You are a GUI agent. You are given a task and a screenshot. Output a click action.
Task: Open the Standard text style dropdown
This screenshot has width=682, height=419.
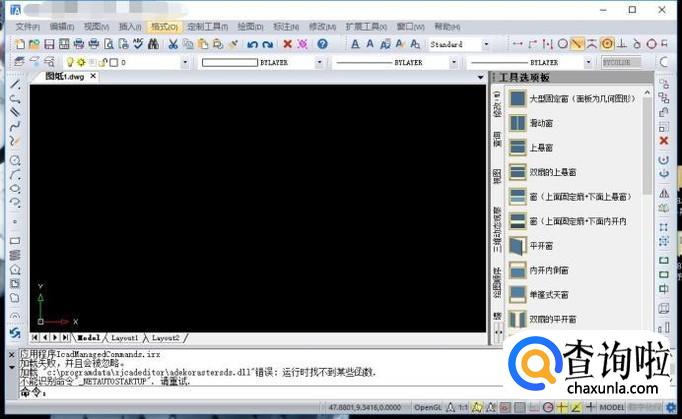tap(486, 45)
